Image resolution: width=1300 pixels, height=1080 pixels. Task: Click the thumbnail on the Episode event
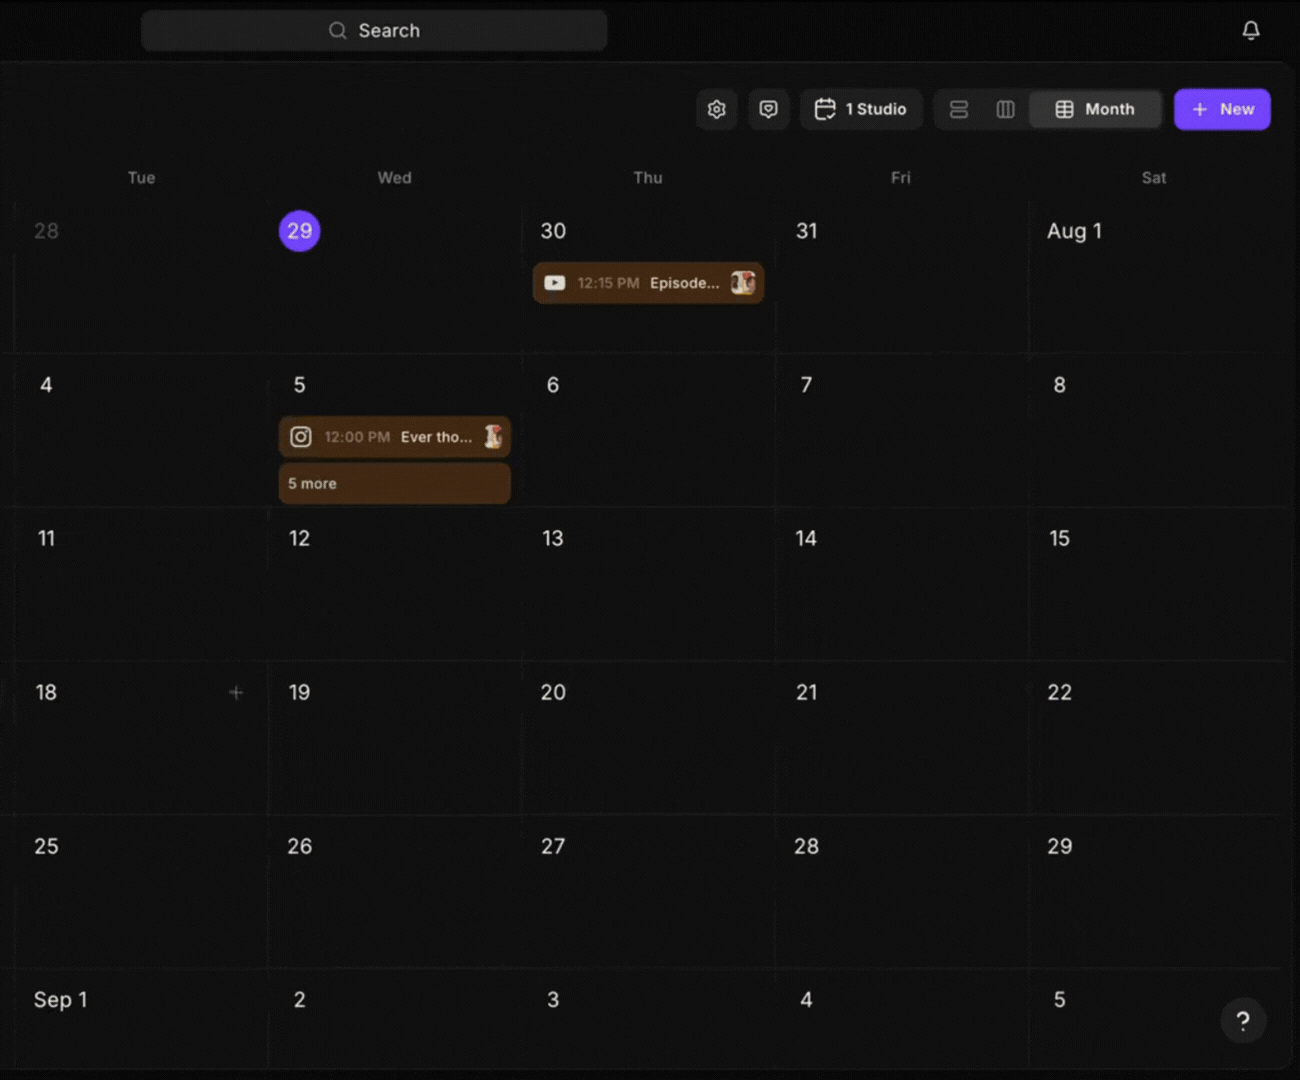pyautogui.click(x=742, y=283)
